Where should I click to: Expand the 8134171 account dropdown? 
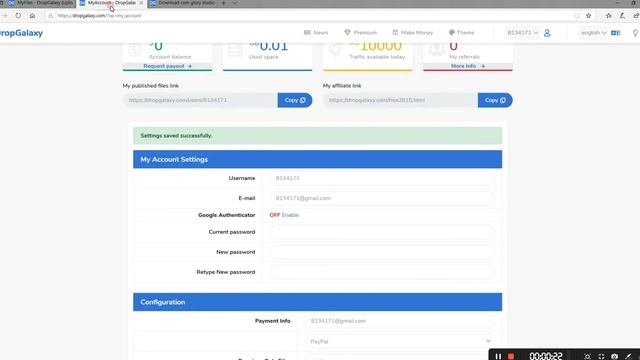(x=522, y=33)
